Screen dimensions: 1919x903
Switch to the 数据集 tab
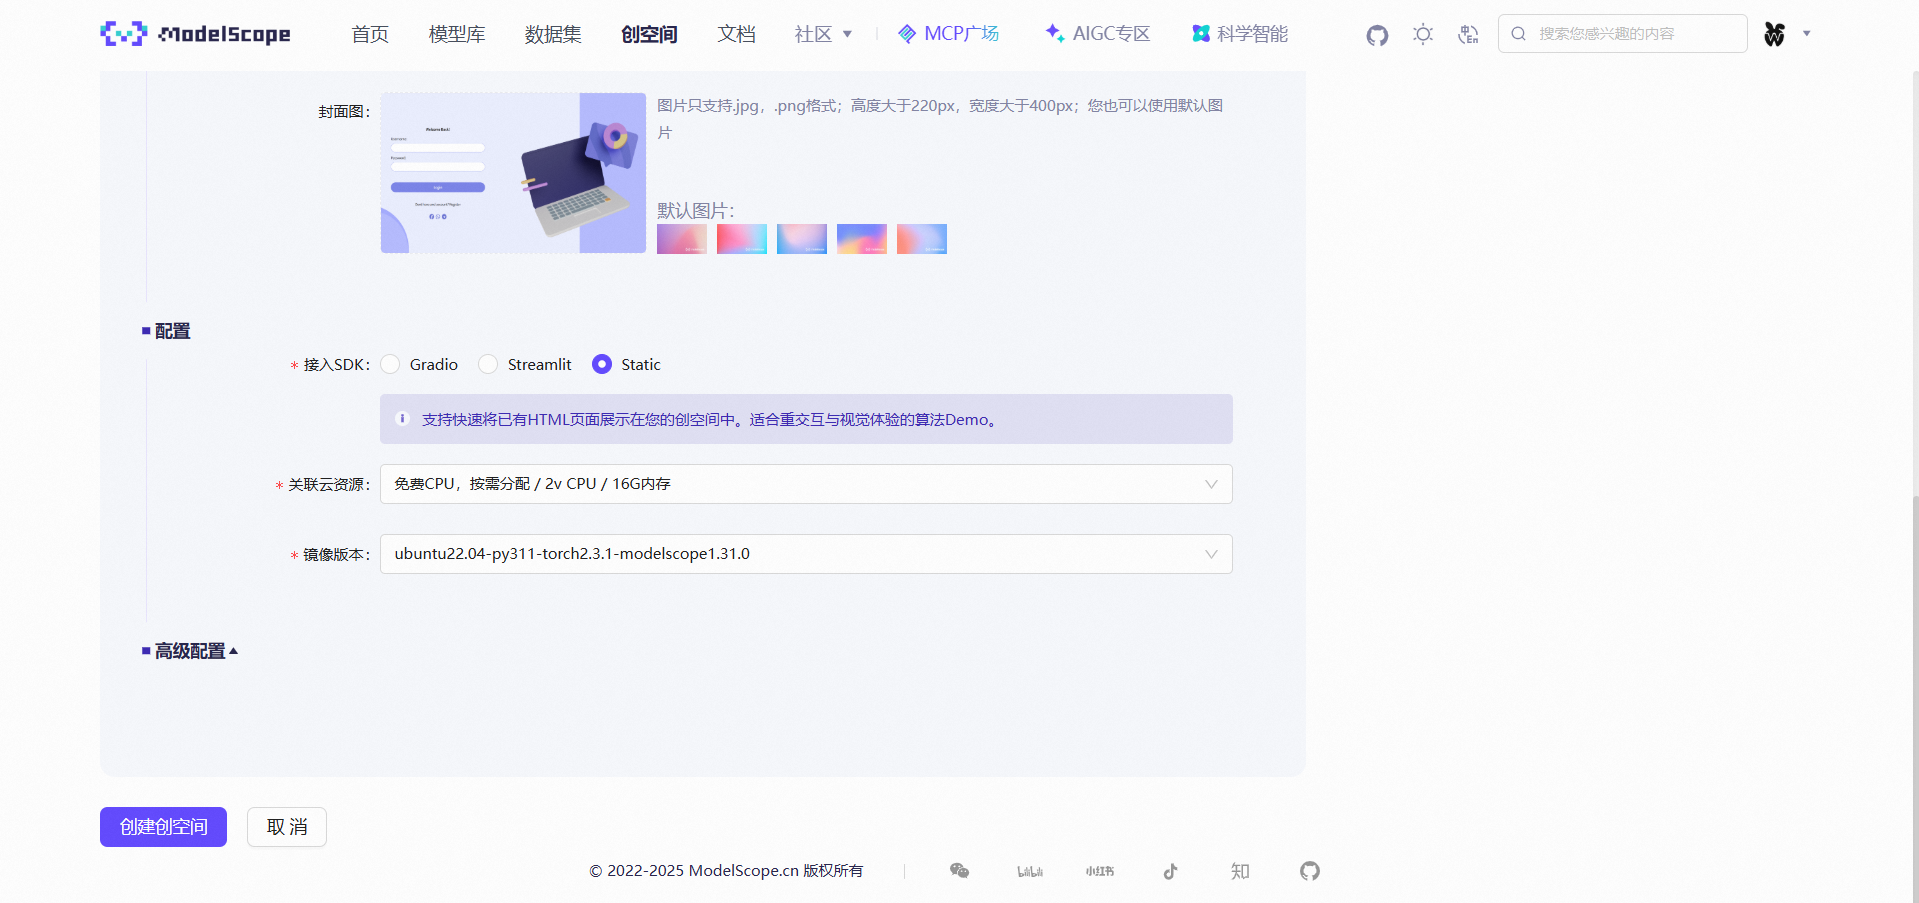[553, 33]
